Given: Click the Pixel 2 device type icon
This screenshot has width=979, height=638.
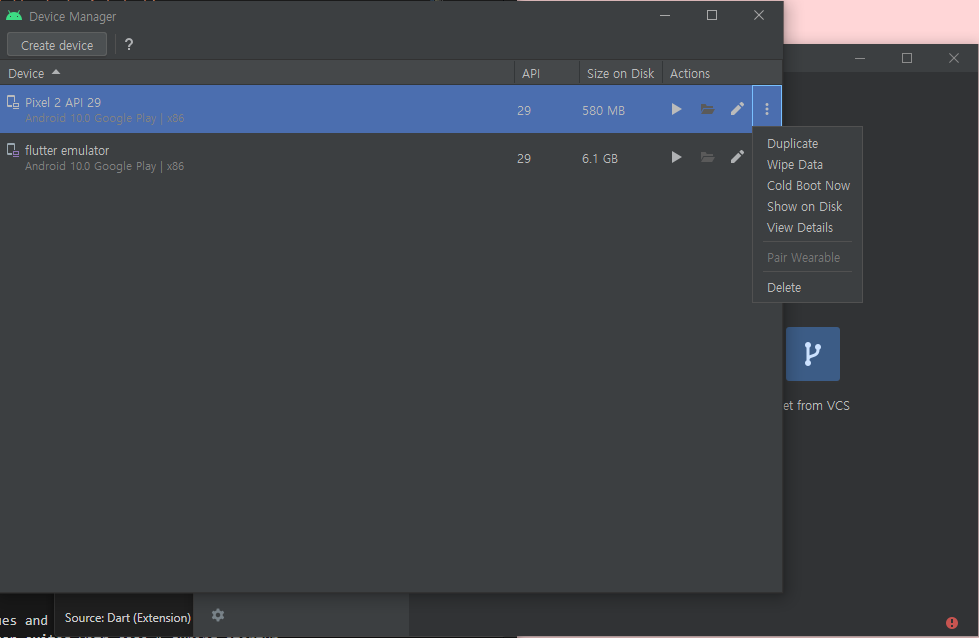Looking at the screenshot, I should [x=12, y=102].
